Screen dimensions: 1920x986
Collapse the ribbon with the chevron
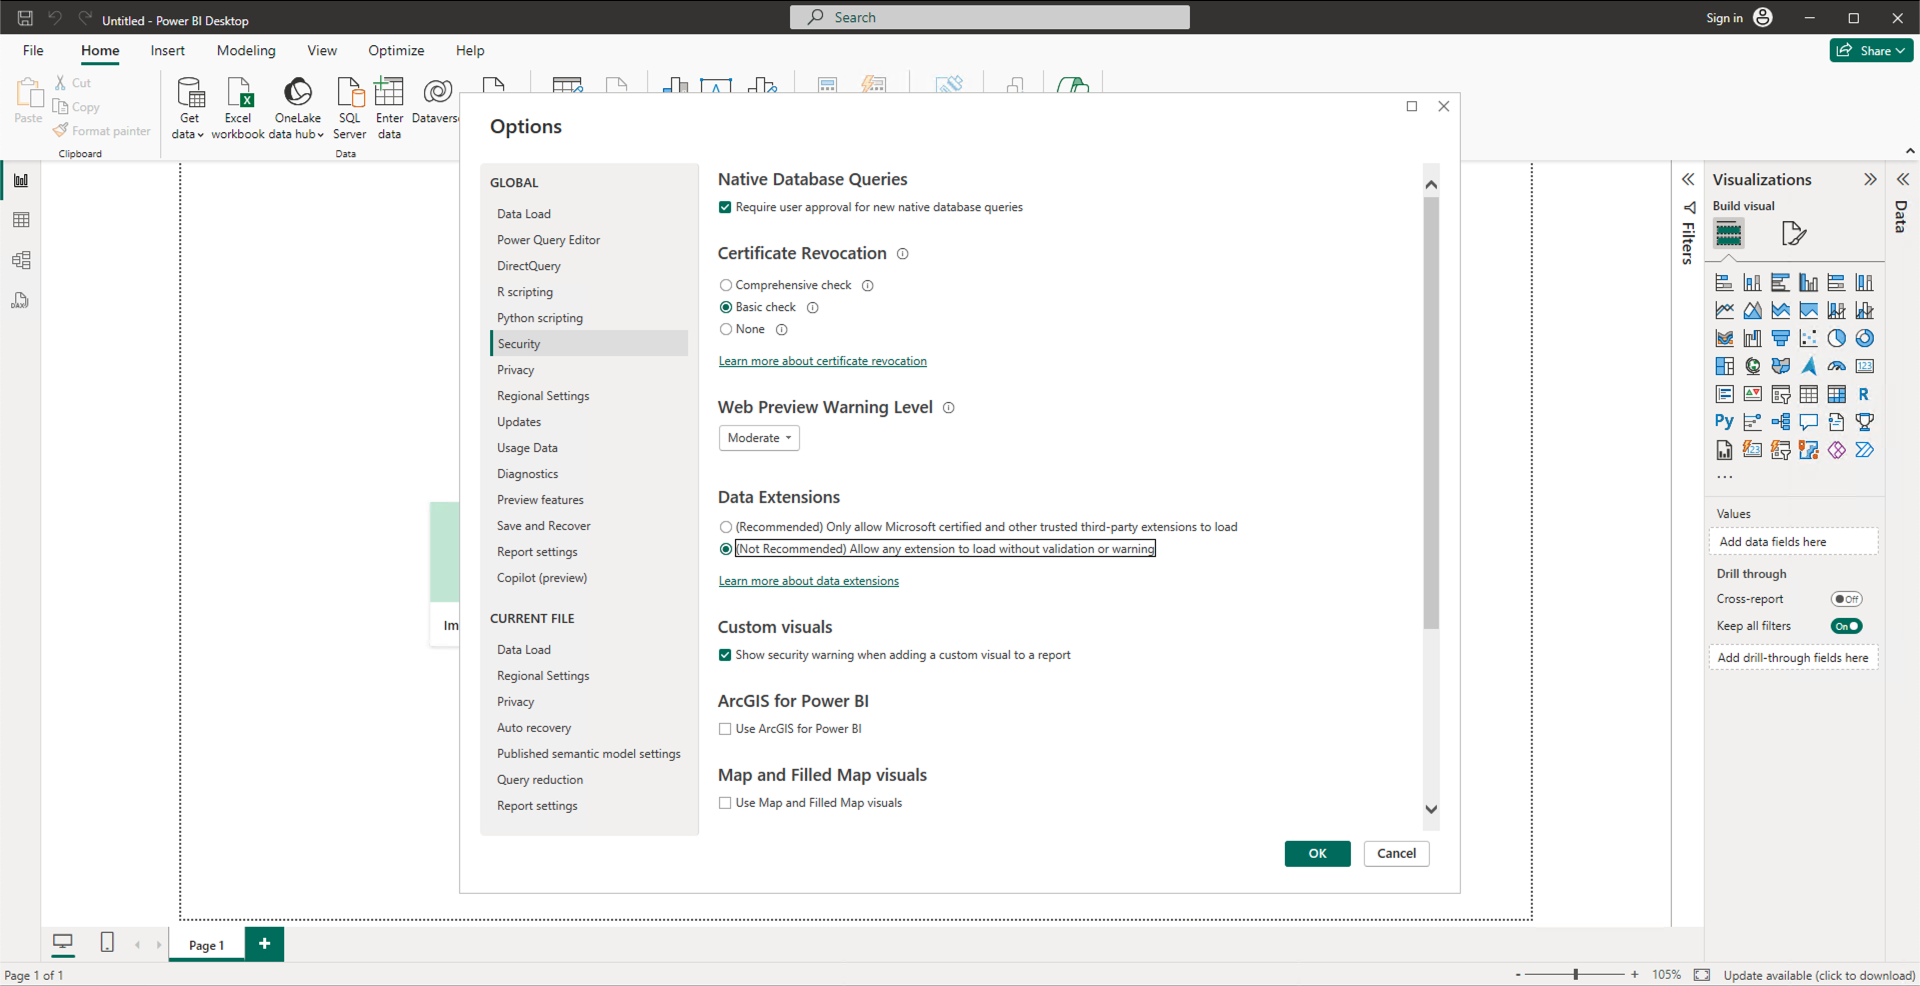coord(1910,151)
